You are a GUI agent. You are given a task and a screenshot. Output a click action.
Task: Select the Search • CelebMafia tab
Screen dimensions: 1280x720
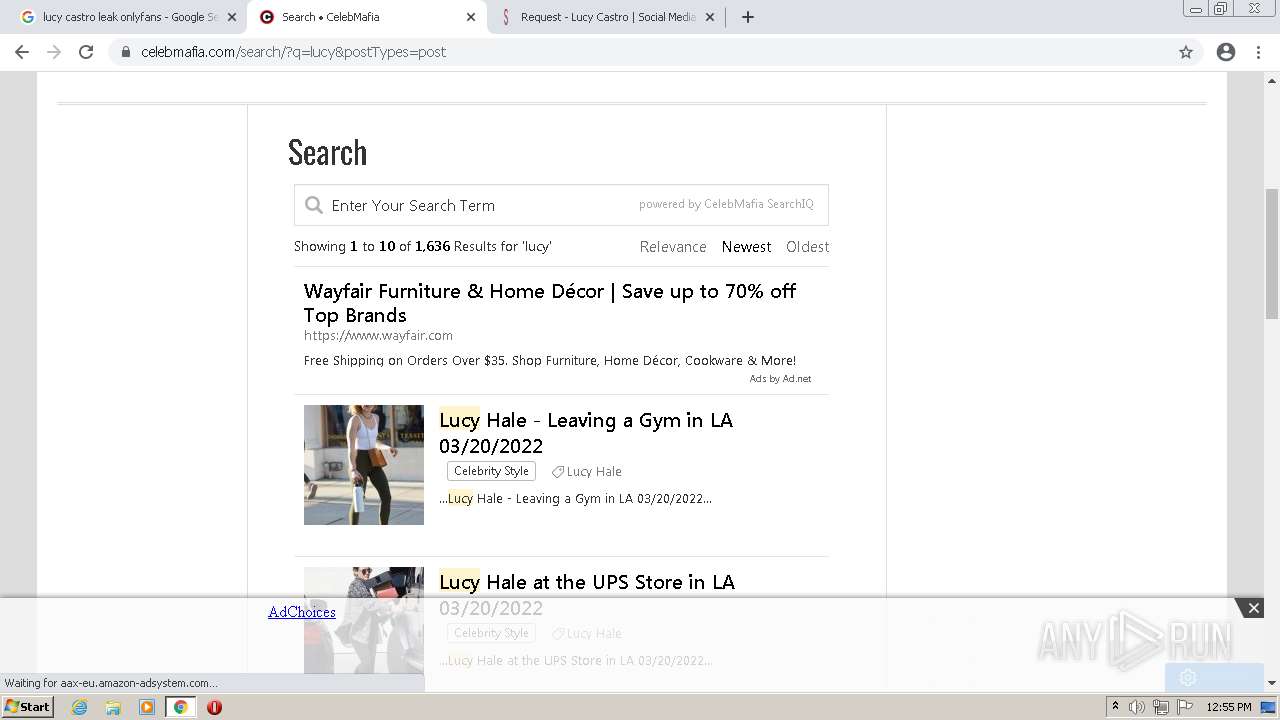point(366,17)
